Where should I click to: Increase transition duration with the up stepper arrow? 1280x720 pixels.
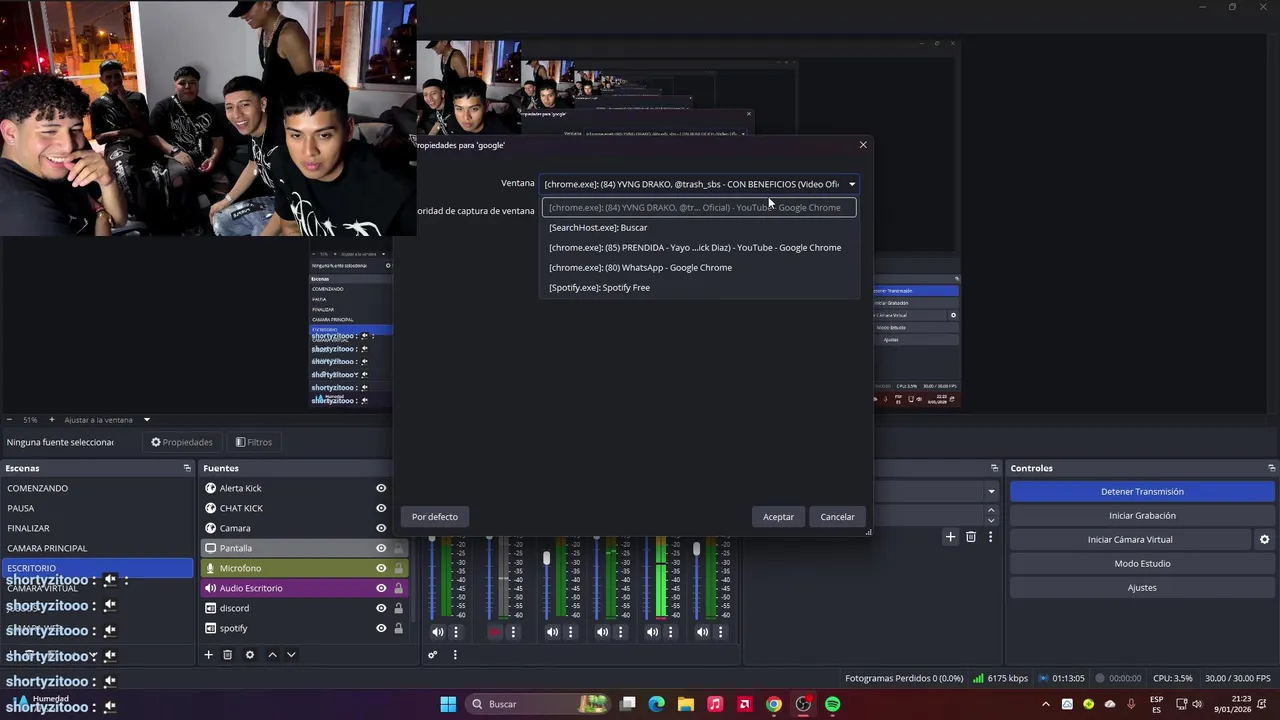click(991, 511)
